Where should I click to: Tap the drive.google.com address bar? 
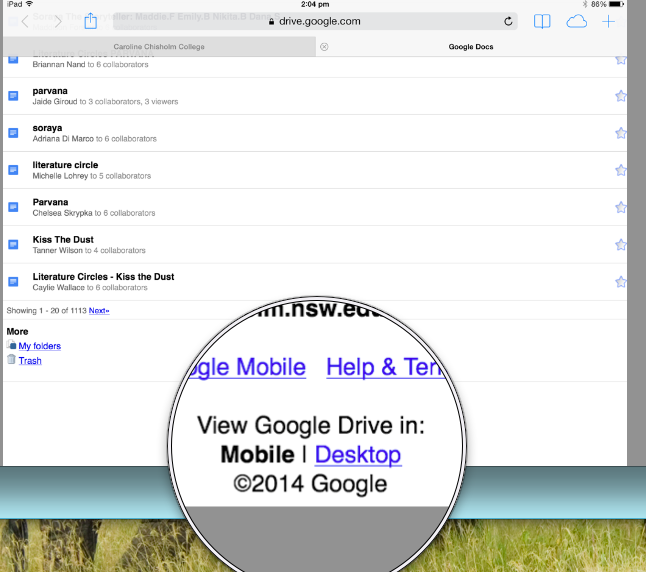[x=315, y=21]
